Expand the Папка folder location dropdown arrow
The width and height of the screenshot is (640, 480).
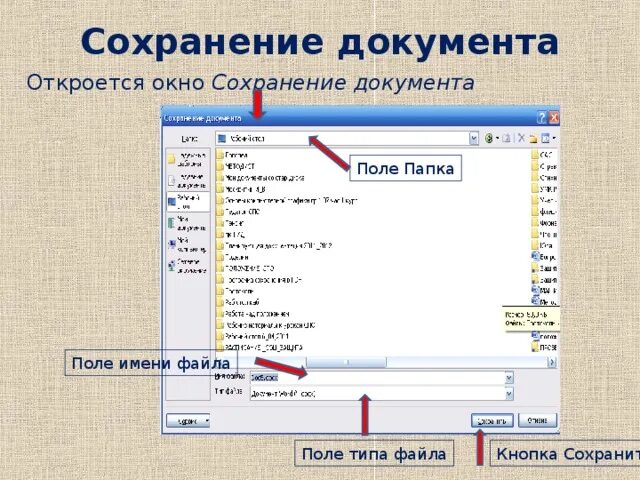coord(473,139)
